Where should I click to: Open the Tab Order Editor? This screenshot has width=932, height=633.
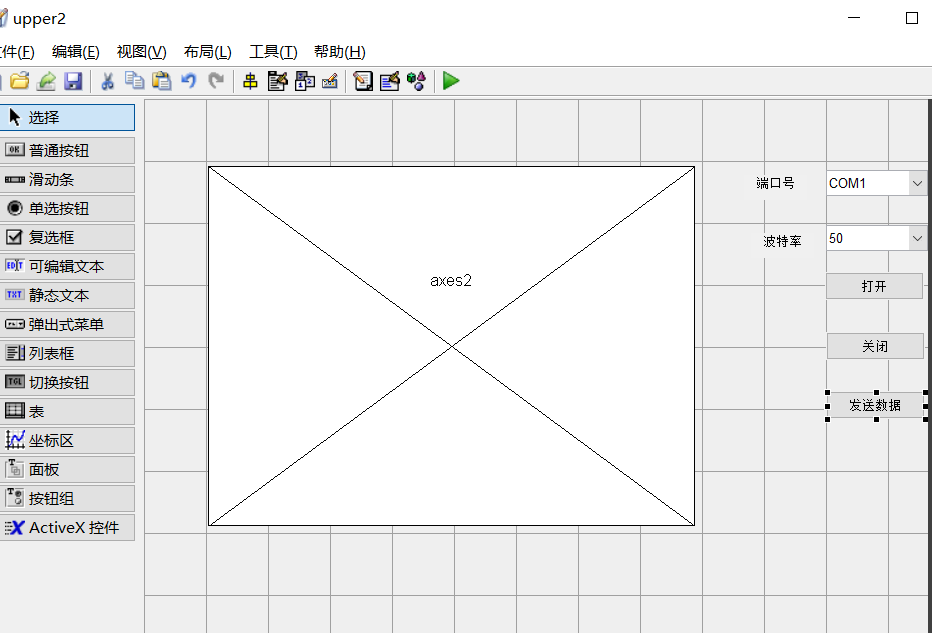point(303,81)
